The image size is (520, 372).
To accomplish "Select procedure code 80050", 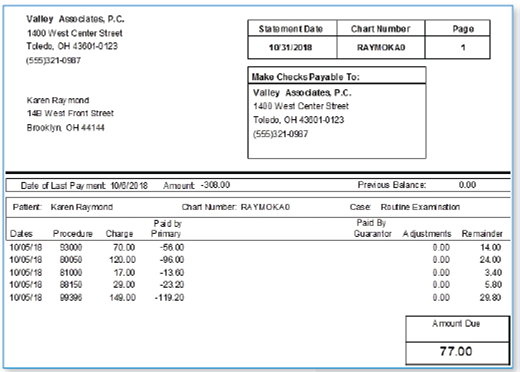I will [71, 260].
